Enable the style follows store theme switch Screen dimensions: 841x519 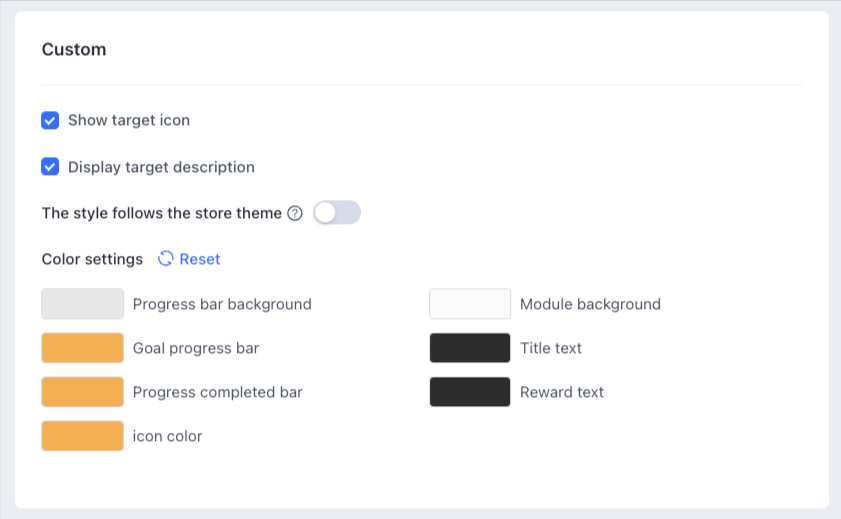click(336, 213)
